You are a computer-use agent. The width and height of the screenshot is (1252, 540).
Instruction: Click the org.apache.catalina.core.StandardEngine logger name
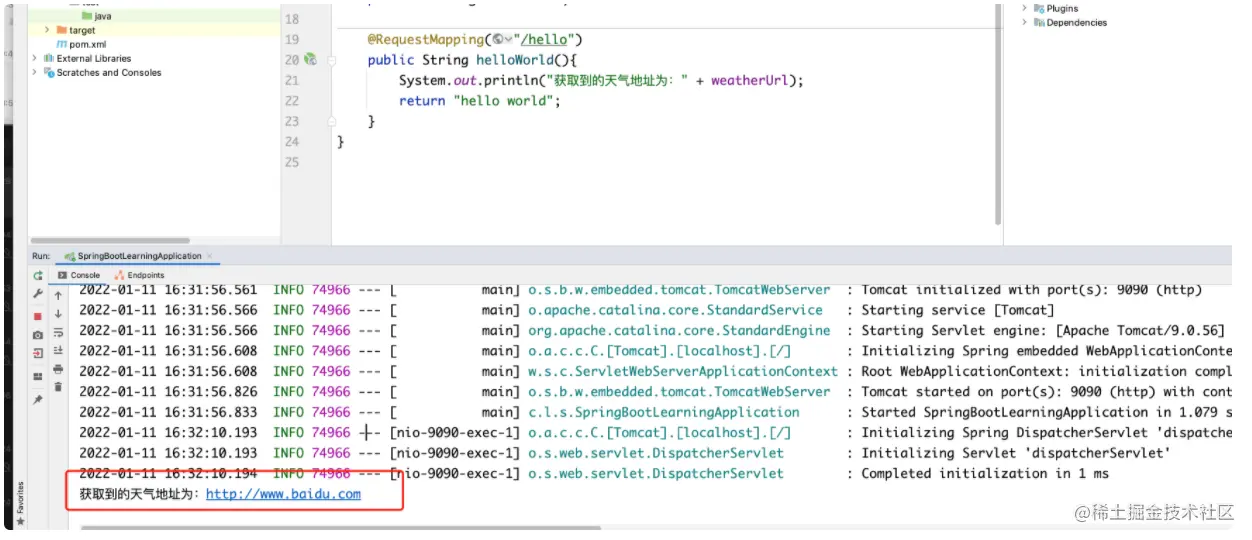679,331
